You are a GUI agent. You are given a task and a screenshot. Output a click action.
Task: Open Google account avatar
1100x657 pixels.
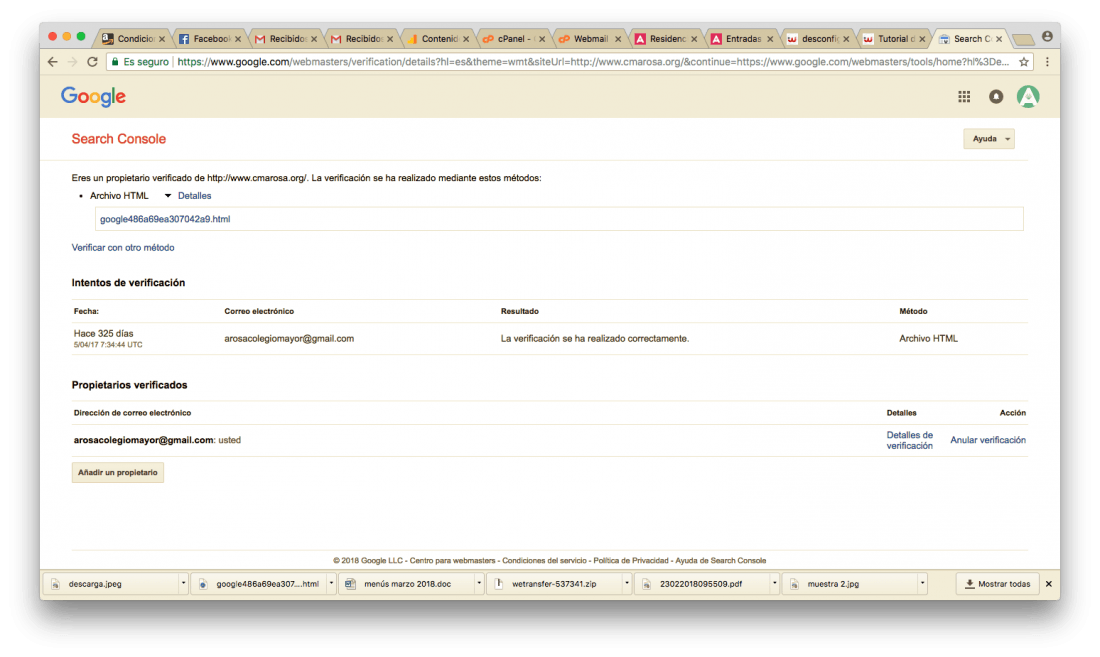1028,97
